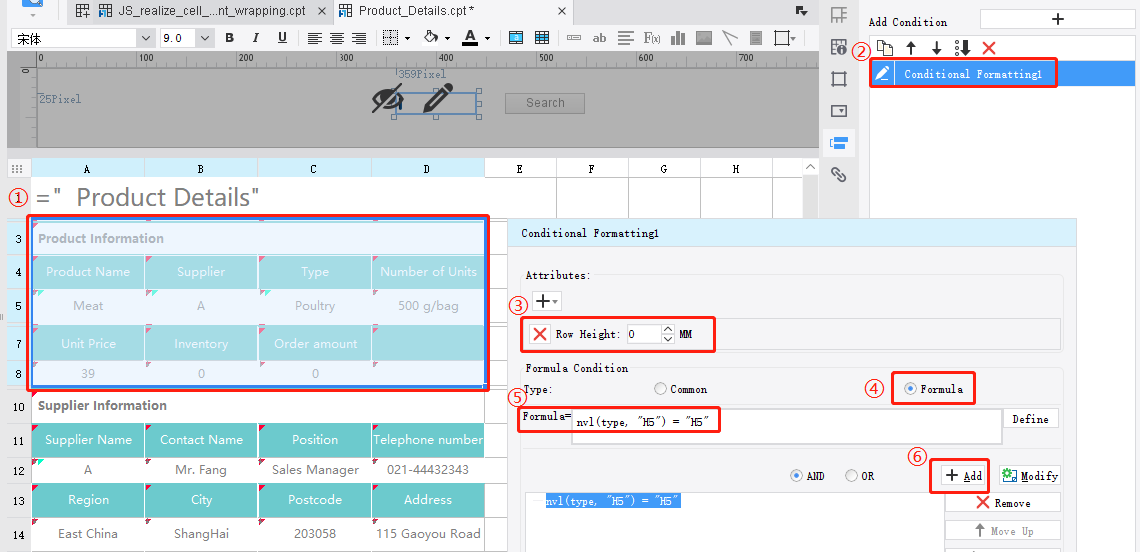The width and height of the screenshot is (1140, 552).
Task: Select the Common type radio button
Action: [660, 389]
